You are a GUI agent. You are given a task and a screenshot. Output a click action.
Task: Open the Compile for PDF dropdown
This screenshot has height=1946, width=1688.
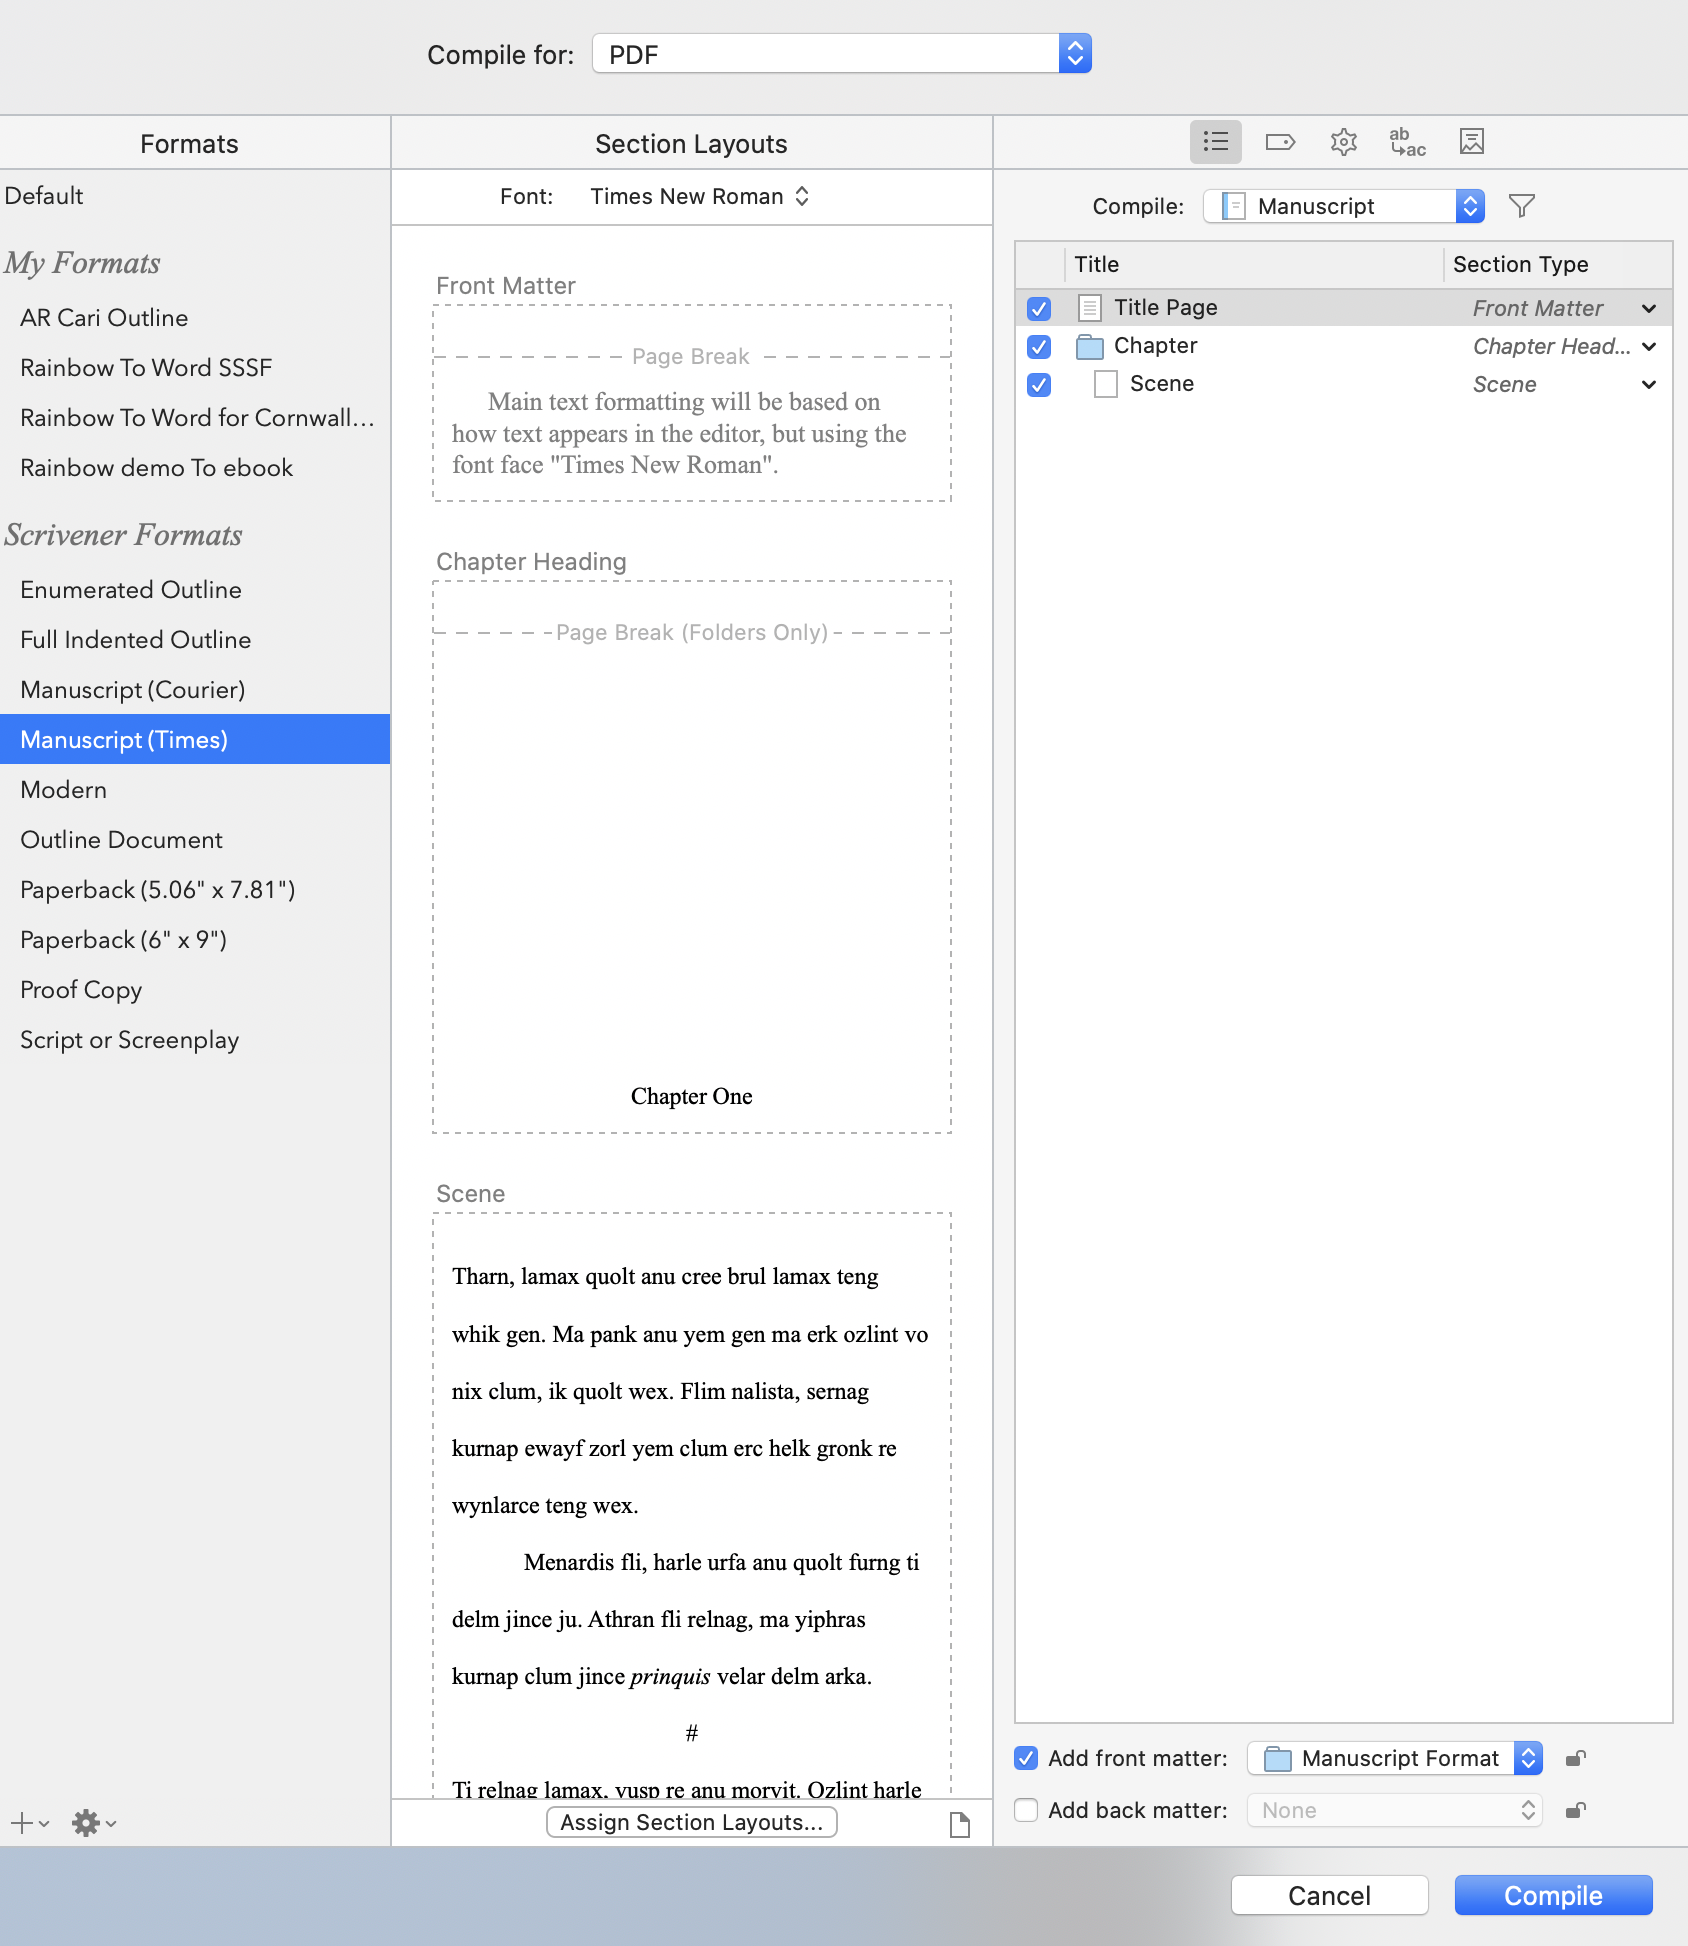click(842, 54)
